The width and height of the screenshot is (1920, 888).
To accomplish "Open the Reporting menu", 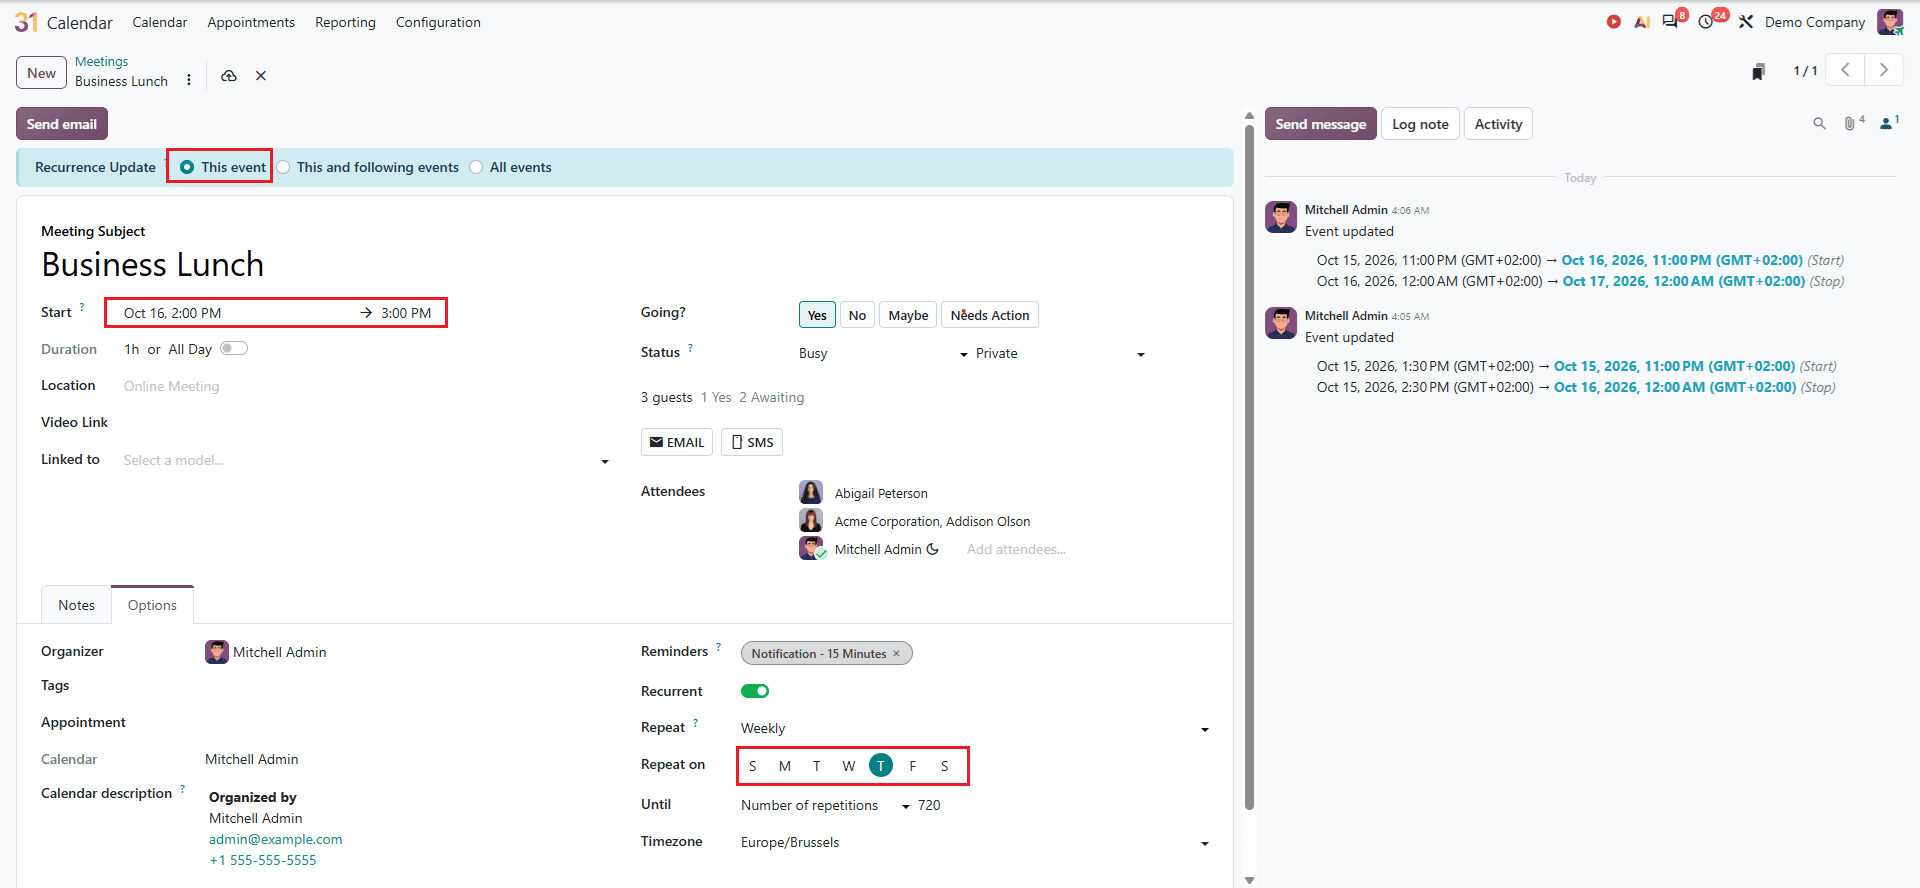I will coord(345,22).
